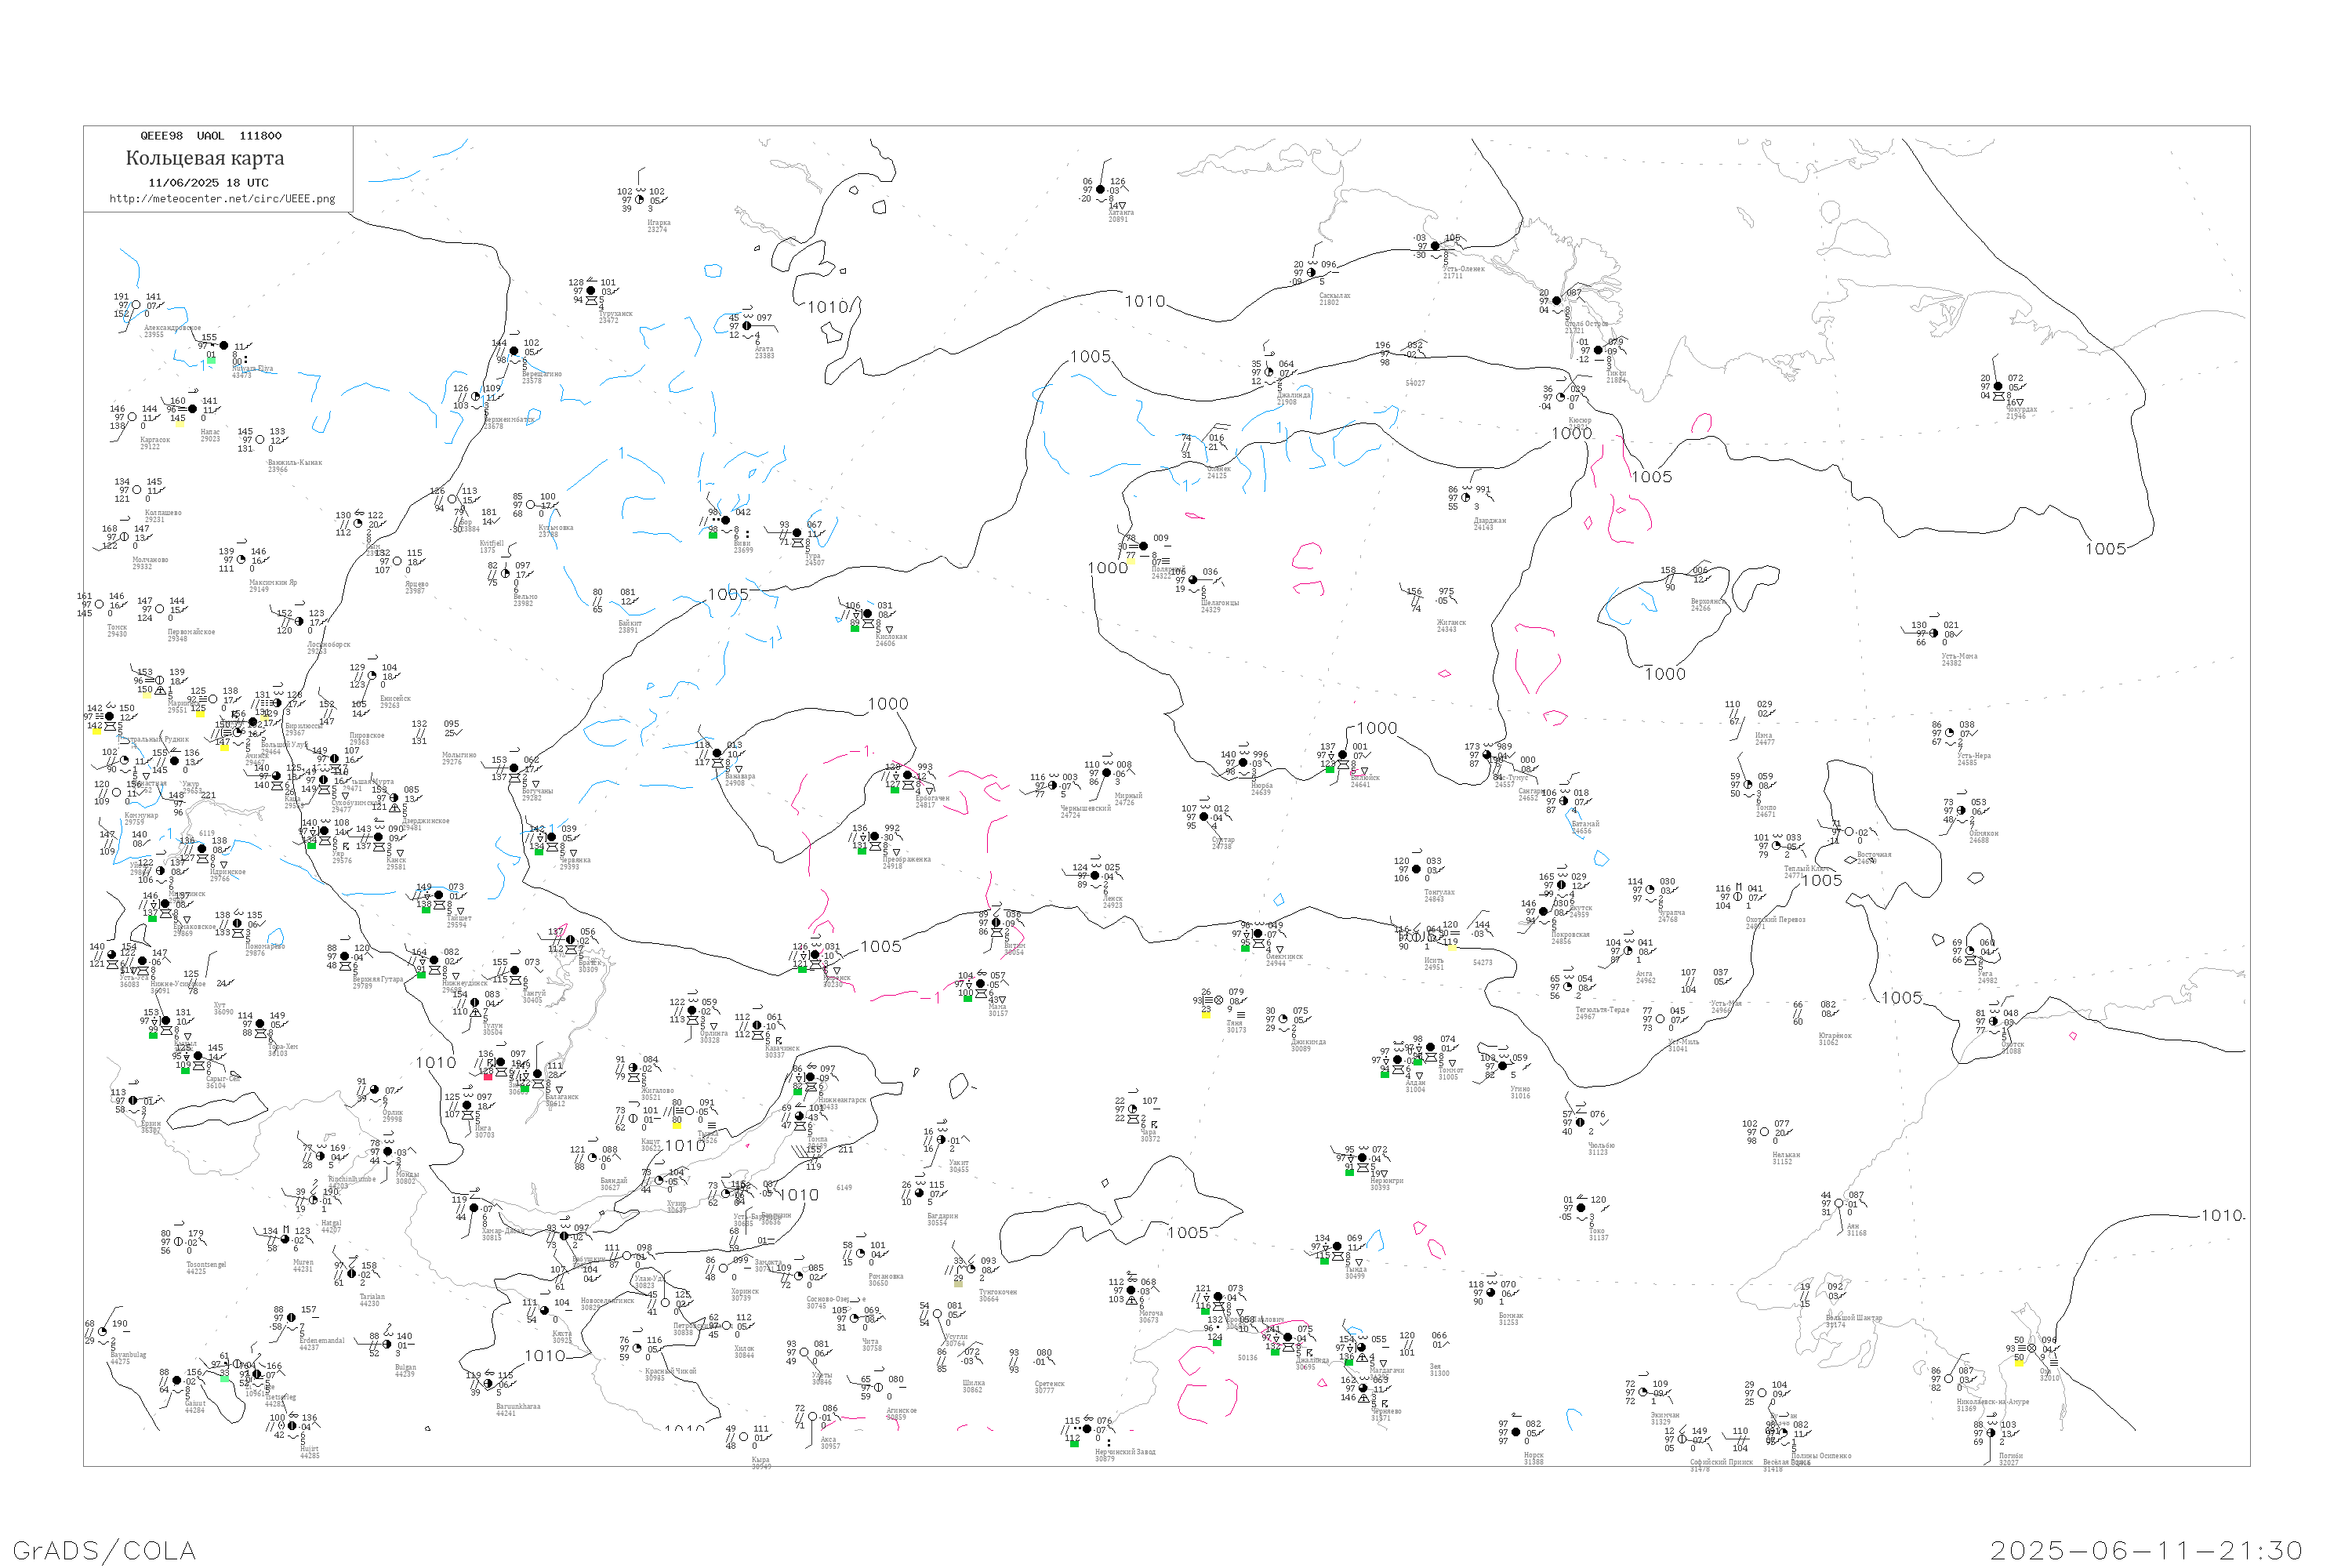Click the Тикси station's black circle marker
2352x1568 pixels.
click(x=1598, y=351)
